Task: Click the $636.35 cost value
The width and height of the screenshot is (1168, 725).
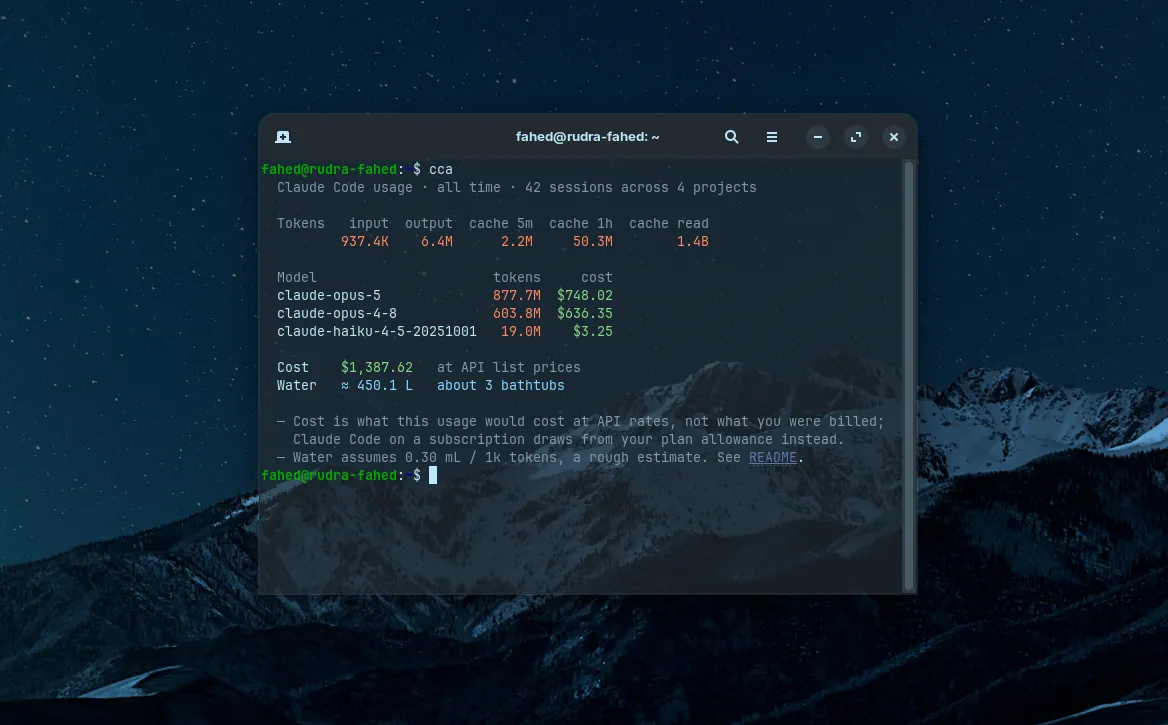Action: pos(585,314)
